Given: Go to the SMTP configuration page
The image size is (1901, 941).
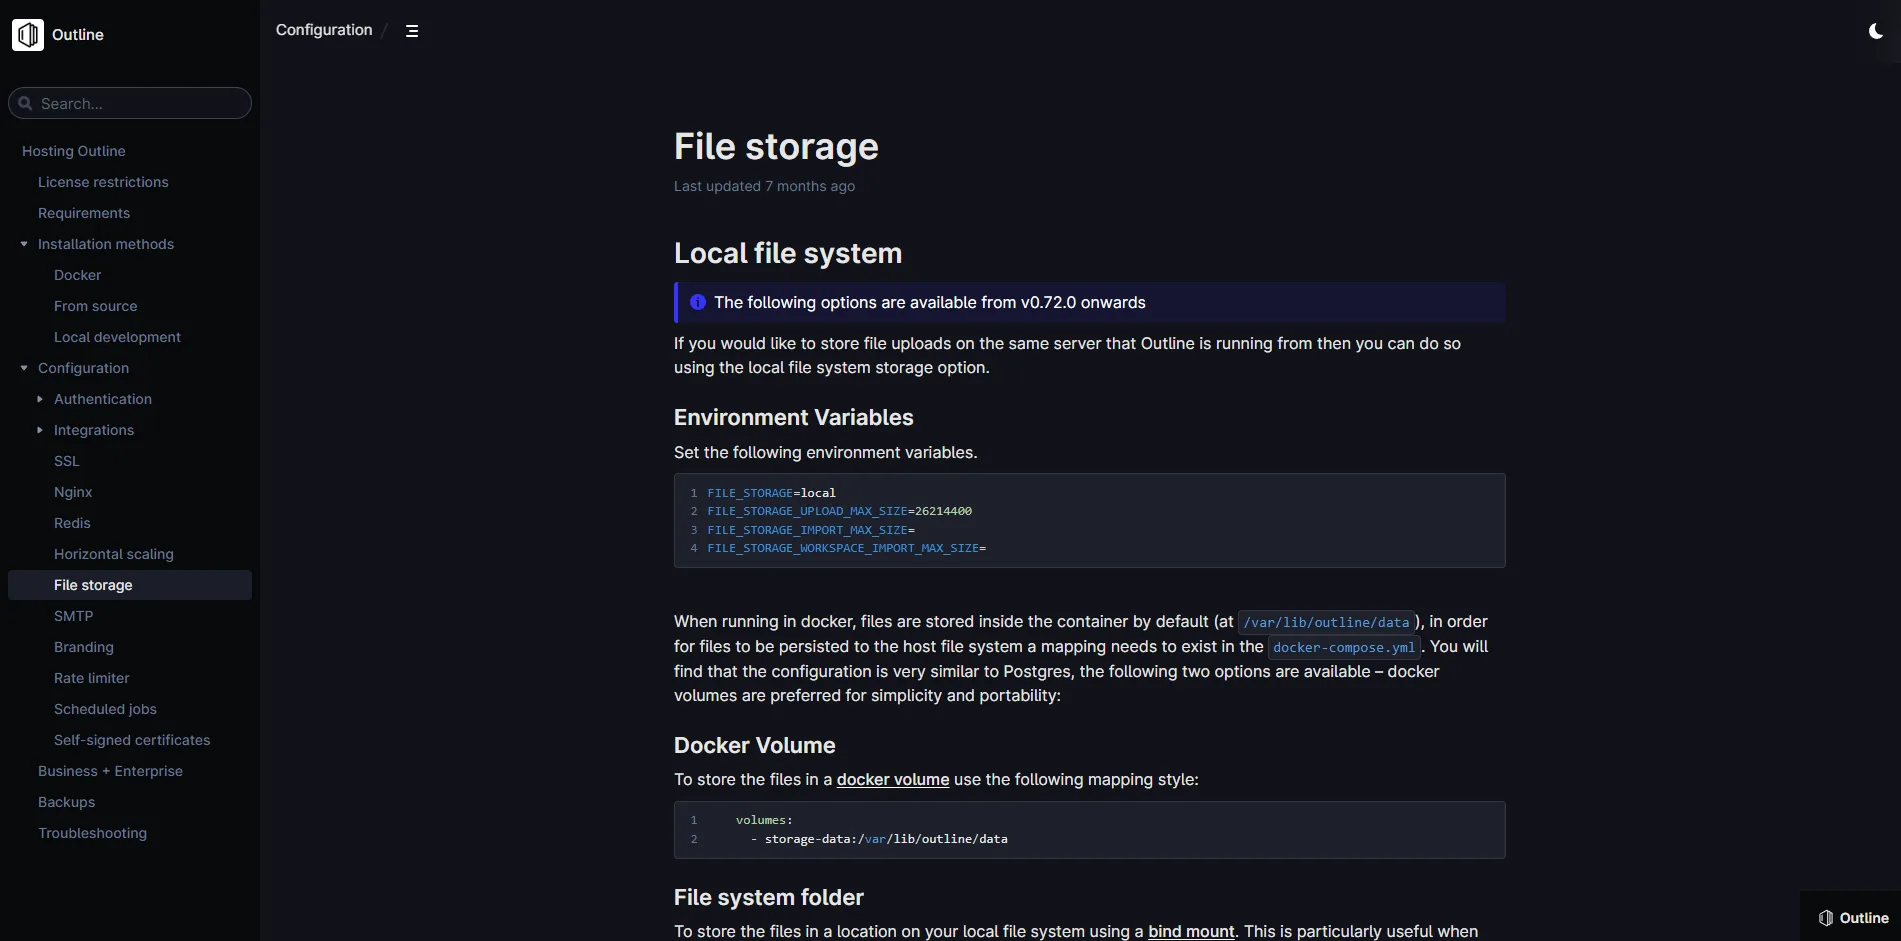Looking at the screenshot, I should click(73, 616).
